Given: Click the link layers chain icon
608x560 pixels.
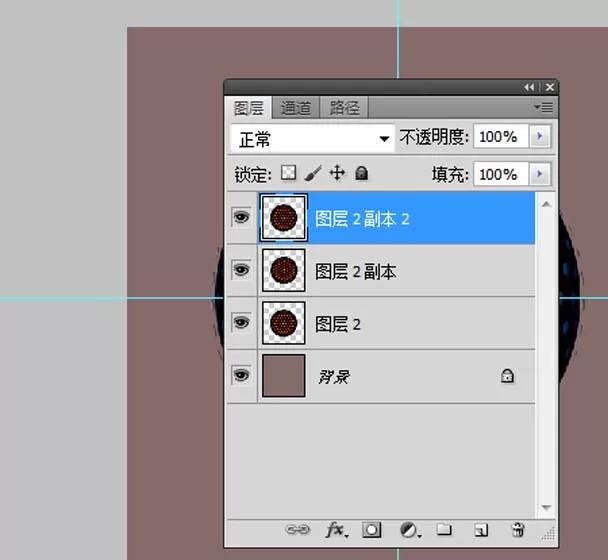Looking at the screenshot, I should coord(297,529).
